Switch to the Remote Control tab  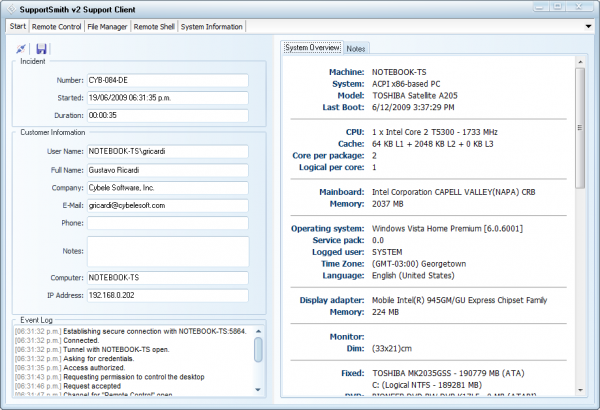(x=56, y=27)
